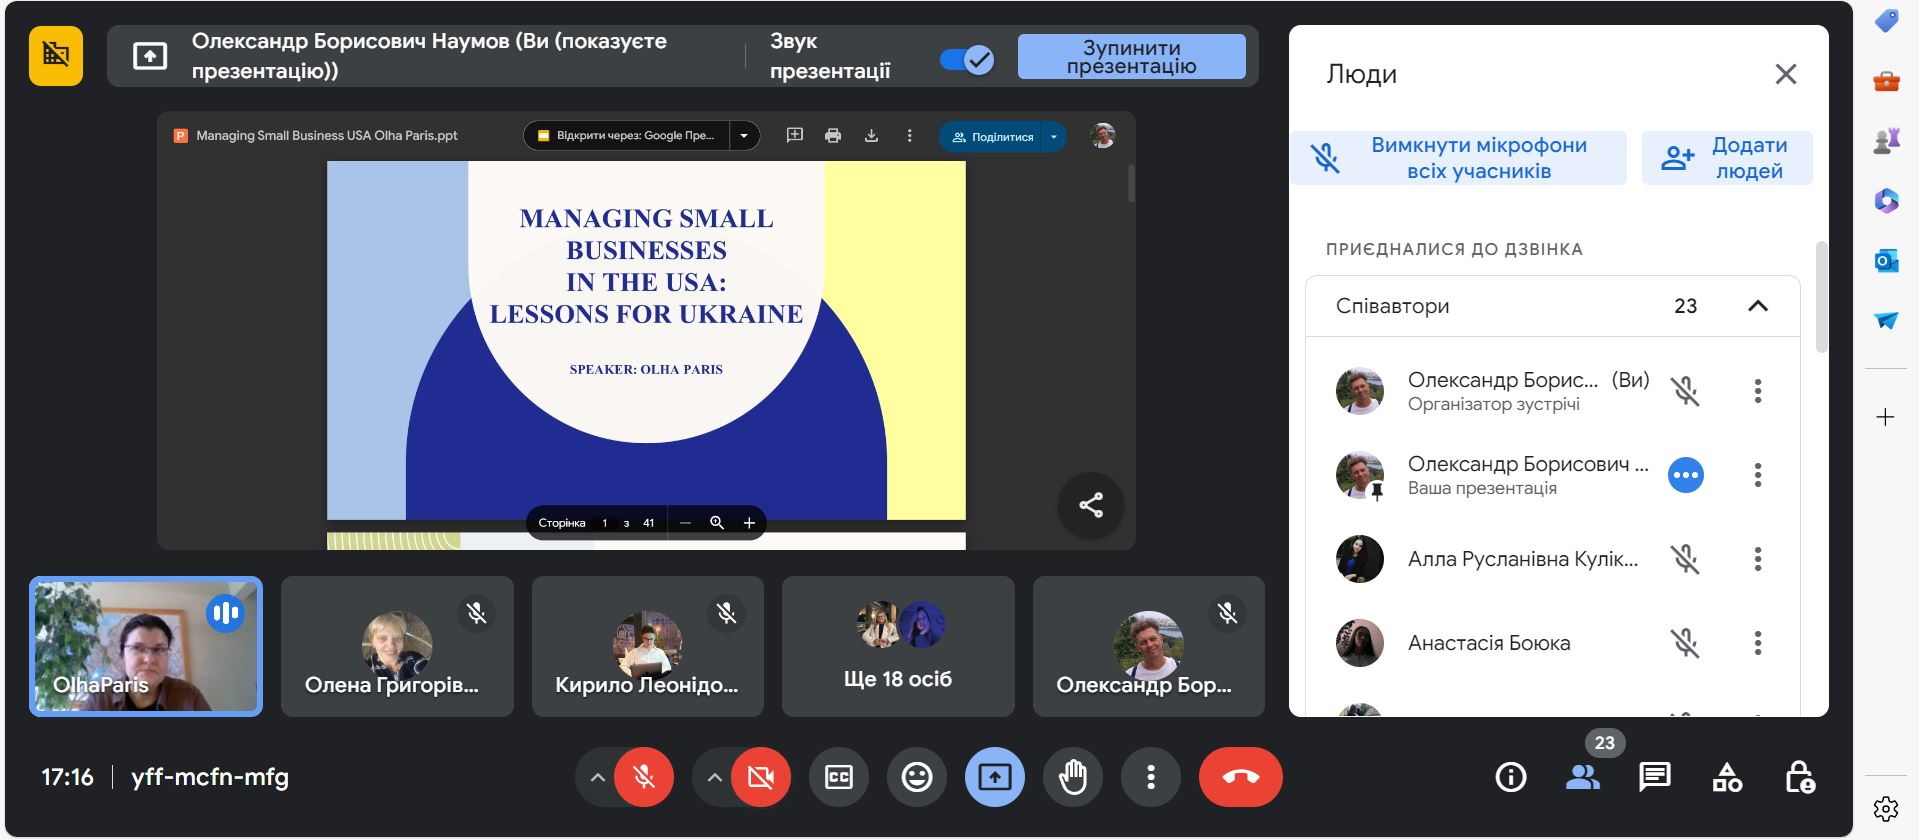Viewport: 1919px width, 840px height.
Task: Open meeting details info icon
Action: (x=1510, y=777)
